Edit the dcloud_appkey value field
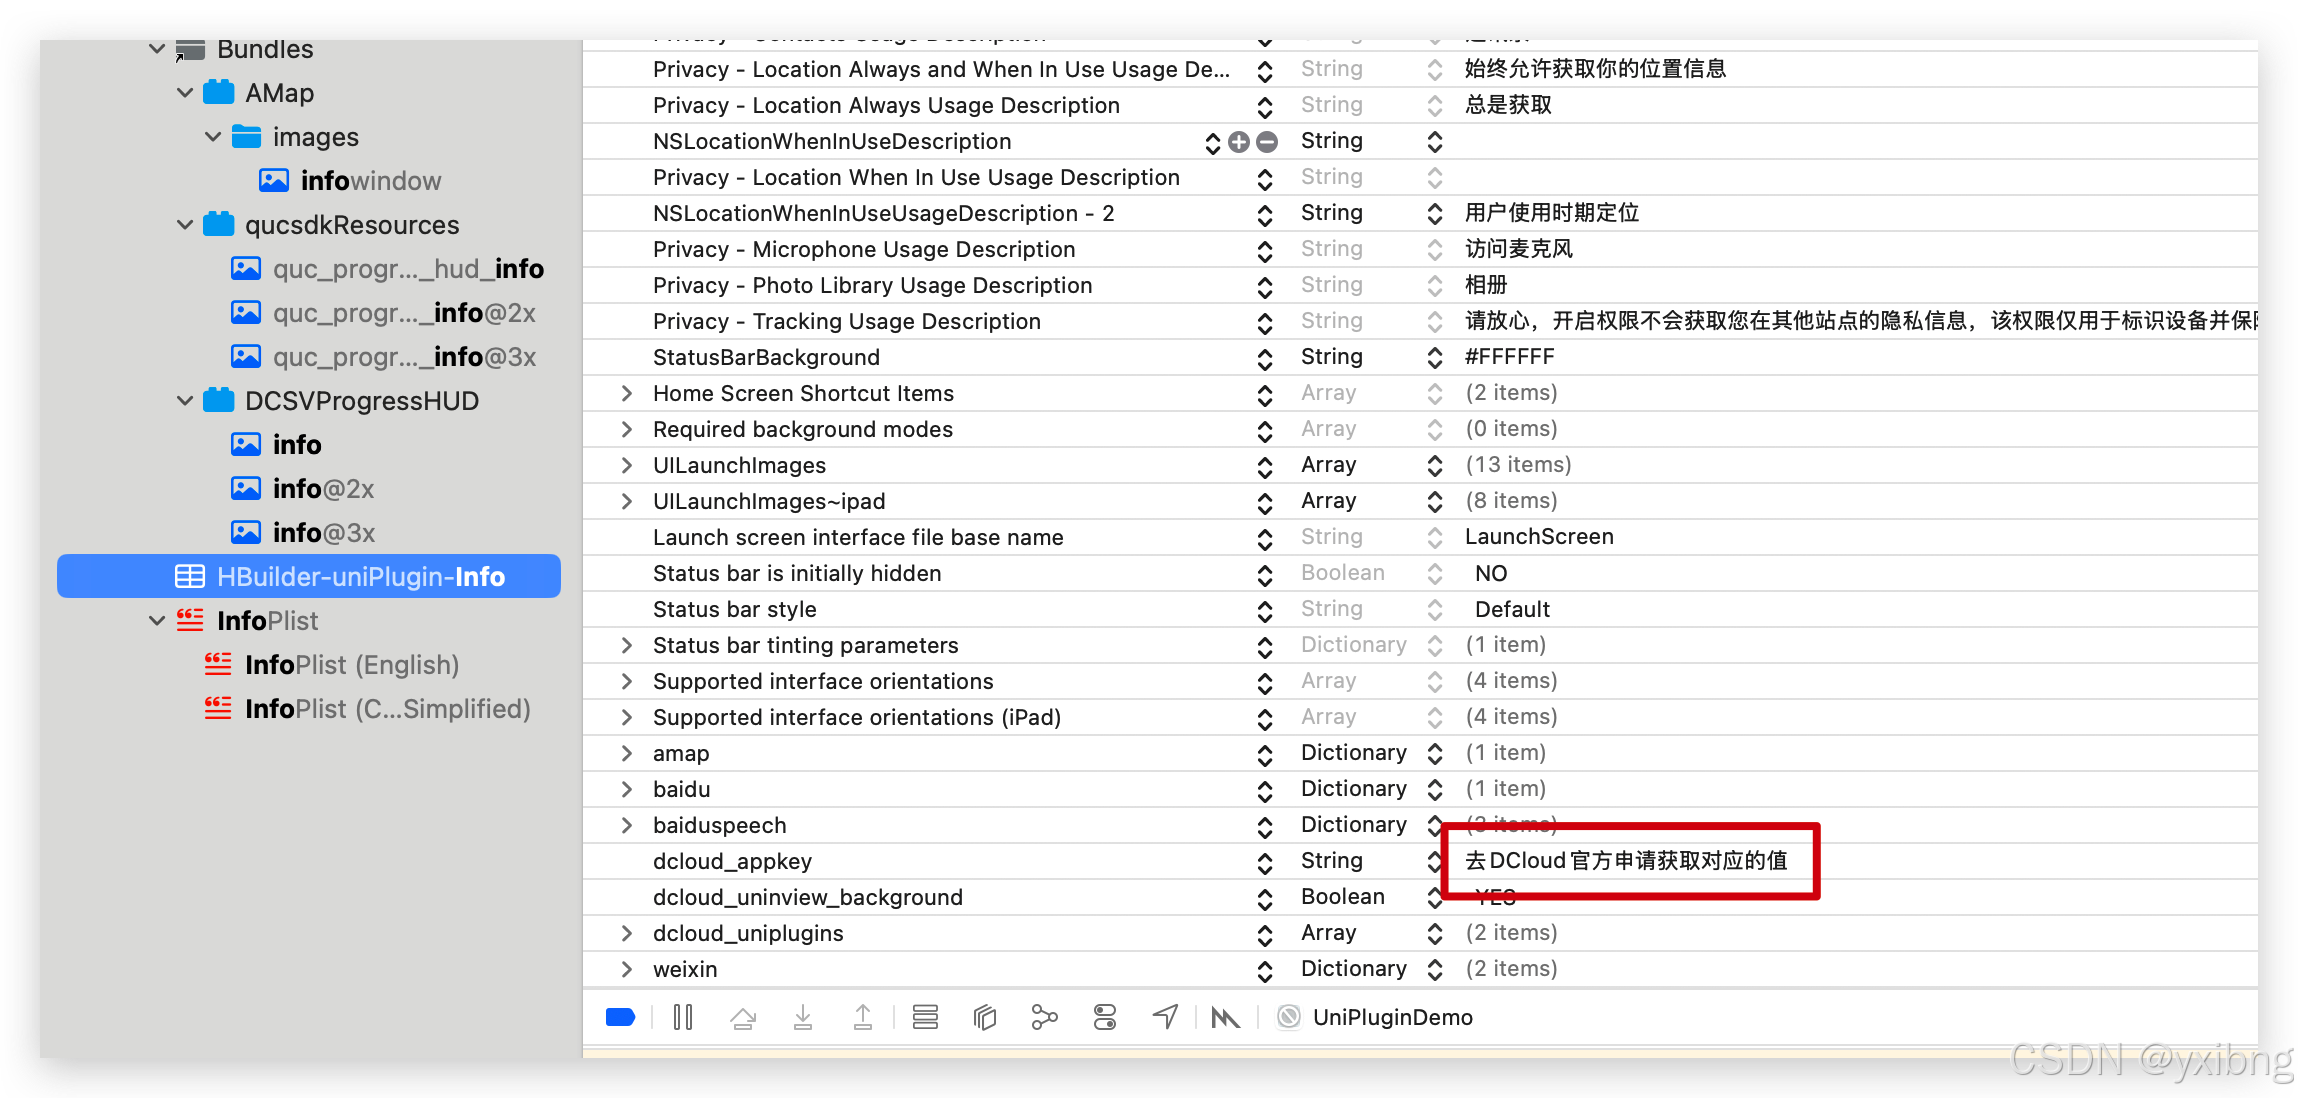 1626,861
